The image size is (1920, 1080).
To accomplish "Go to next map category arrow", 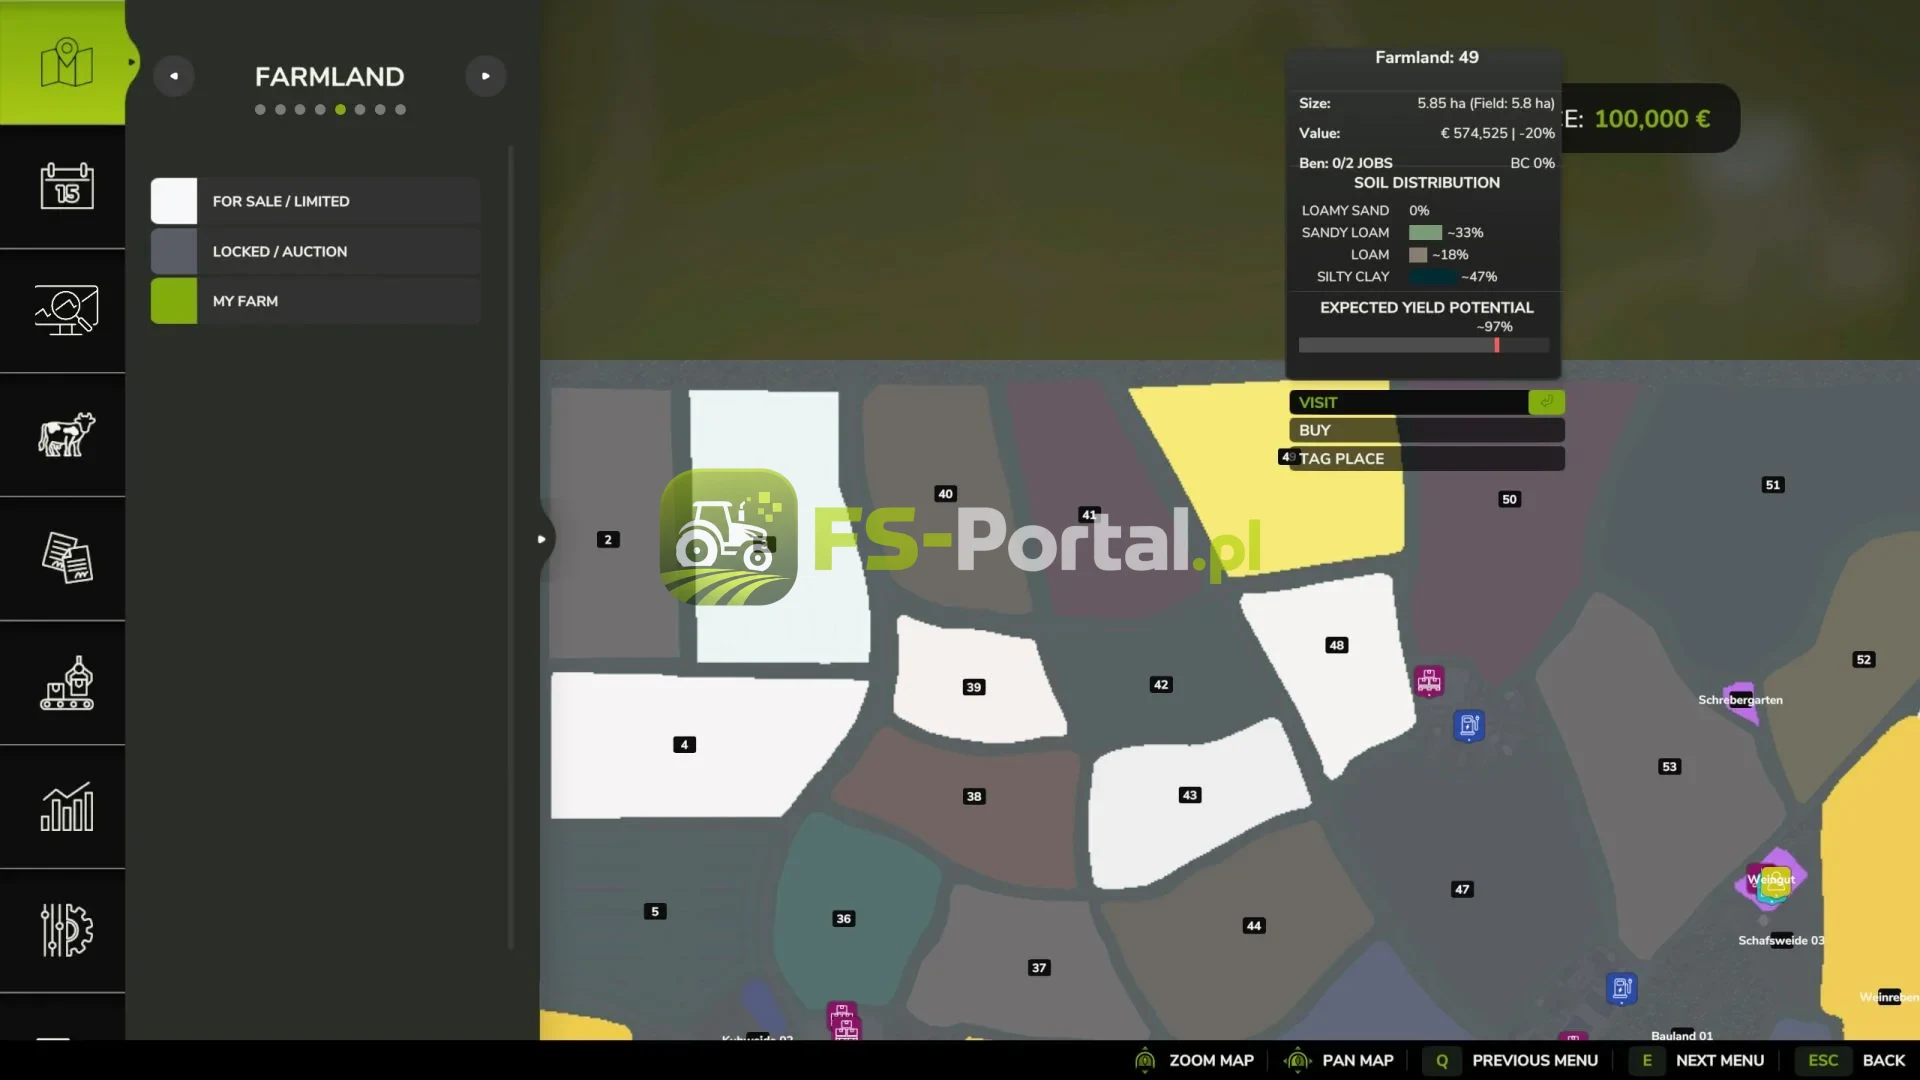I will click(x=486, y=76).
